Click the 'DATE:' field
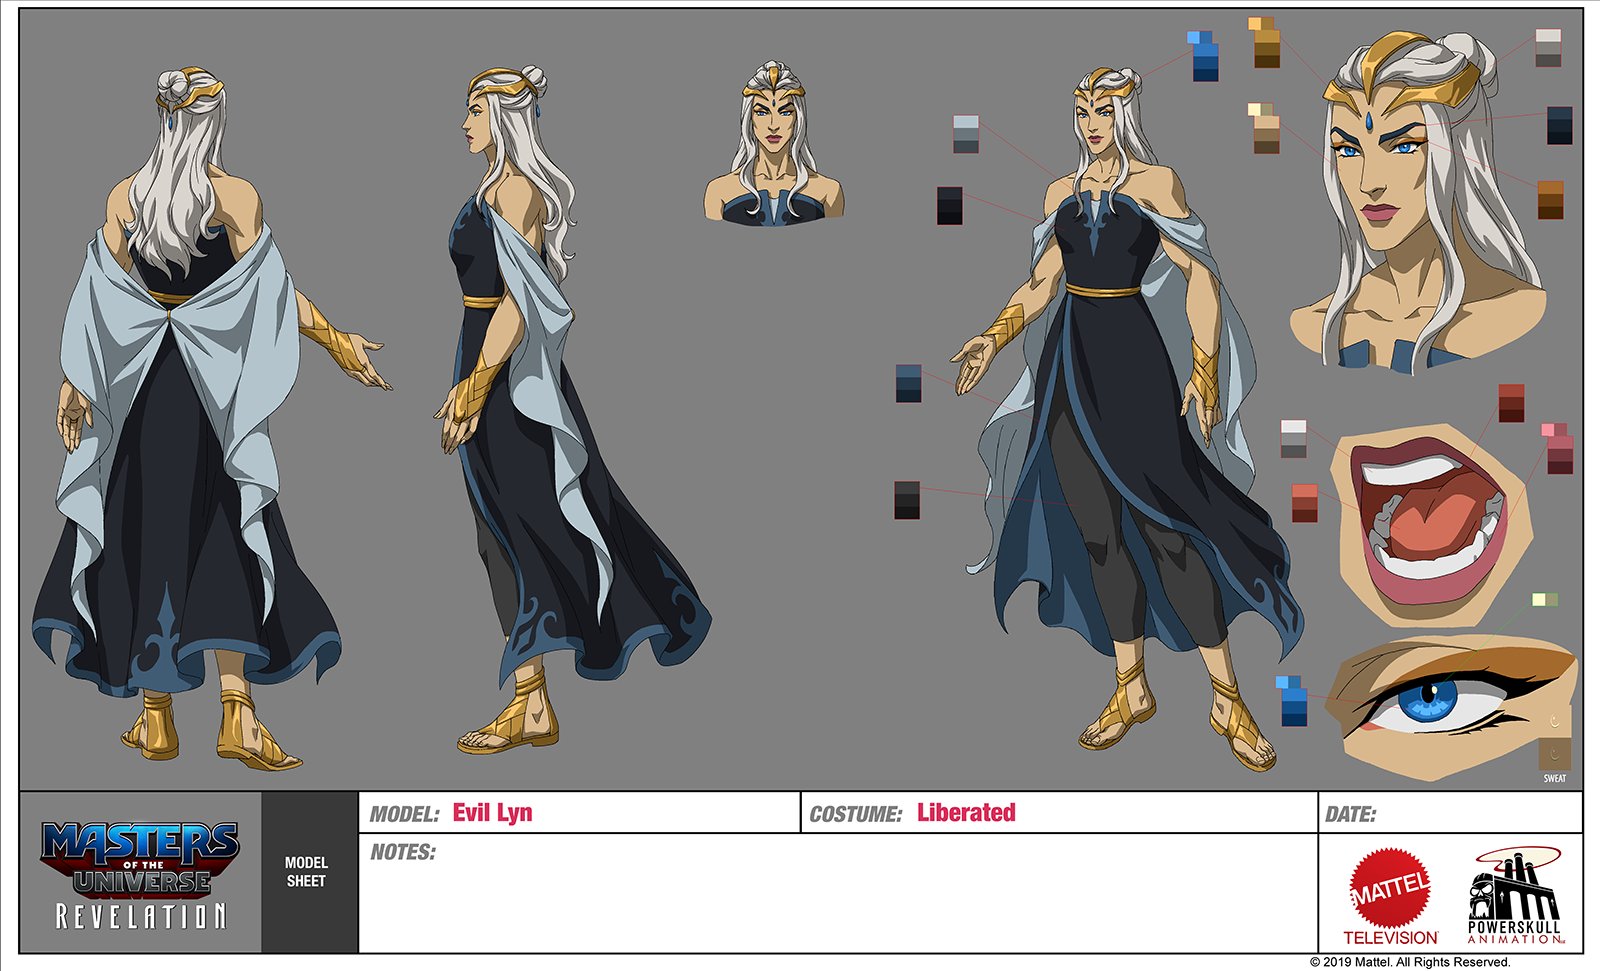This screenshot has width=1600, height=971. click(1450, 813)
